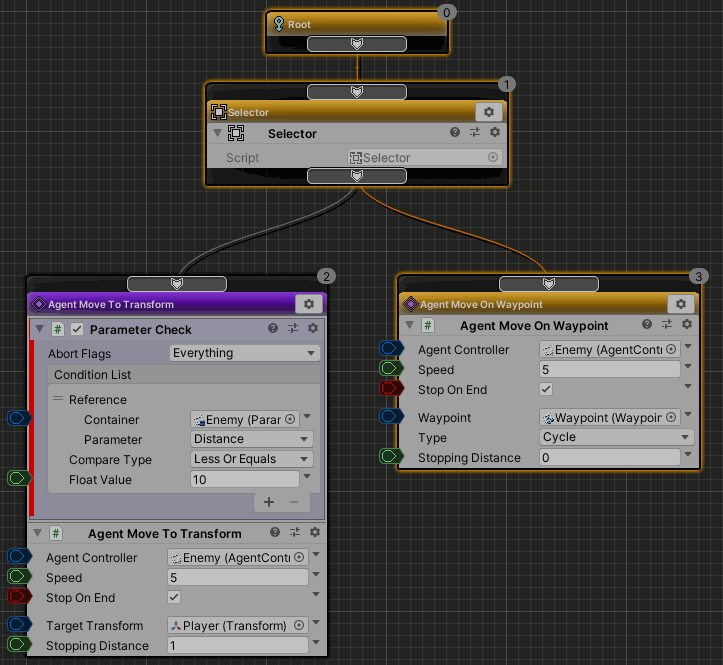Open Compare Type dropdown Less Or Equals
The width and height of the screenshot is (723, 665).
point(252,459)
